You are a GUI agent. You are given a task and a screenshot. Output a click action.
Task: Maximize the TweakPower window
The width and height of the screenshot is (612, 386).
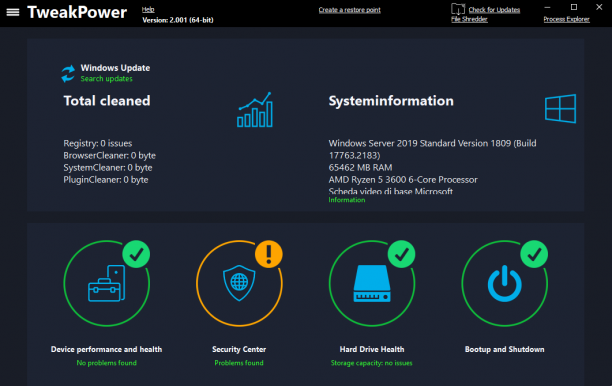click(x=574, y=7)
